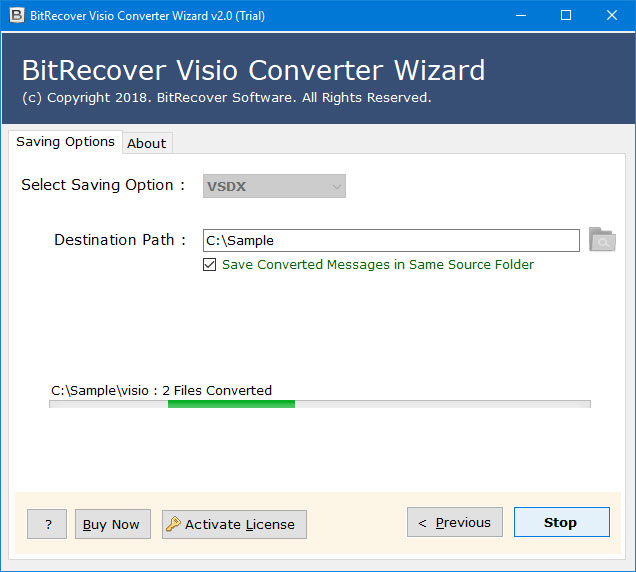Uncheck Save Converted Messages in Same Source Folder

coord(209,264)
